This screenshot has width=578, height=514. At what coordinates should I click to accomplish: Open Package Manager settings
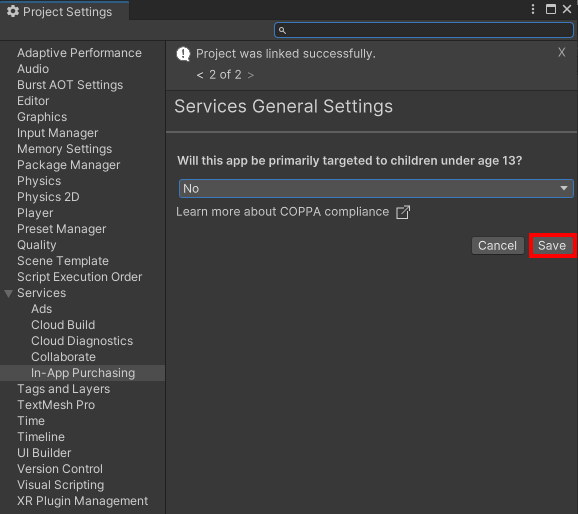[69, 165]
